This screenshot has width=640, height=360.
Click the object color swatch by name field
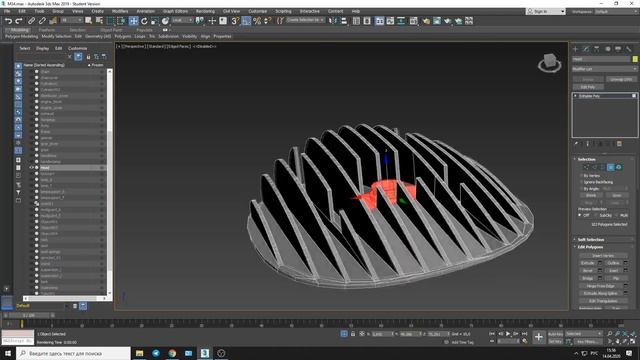coord(635,59)
